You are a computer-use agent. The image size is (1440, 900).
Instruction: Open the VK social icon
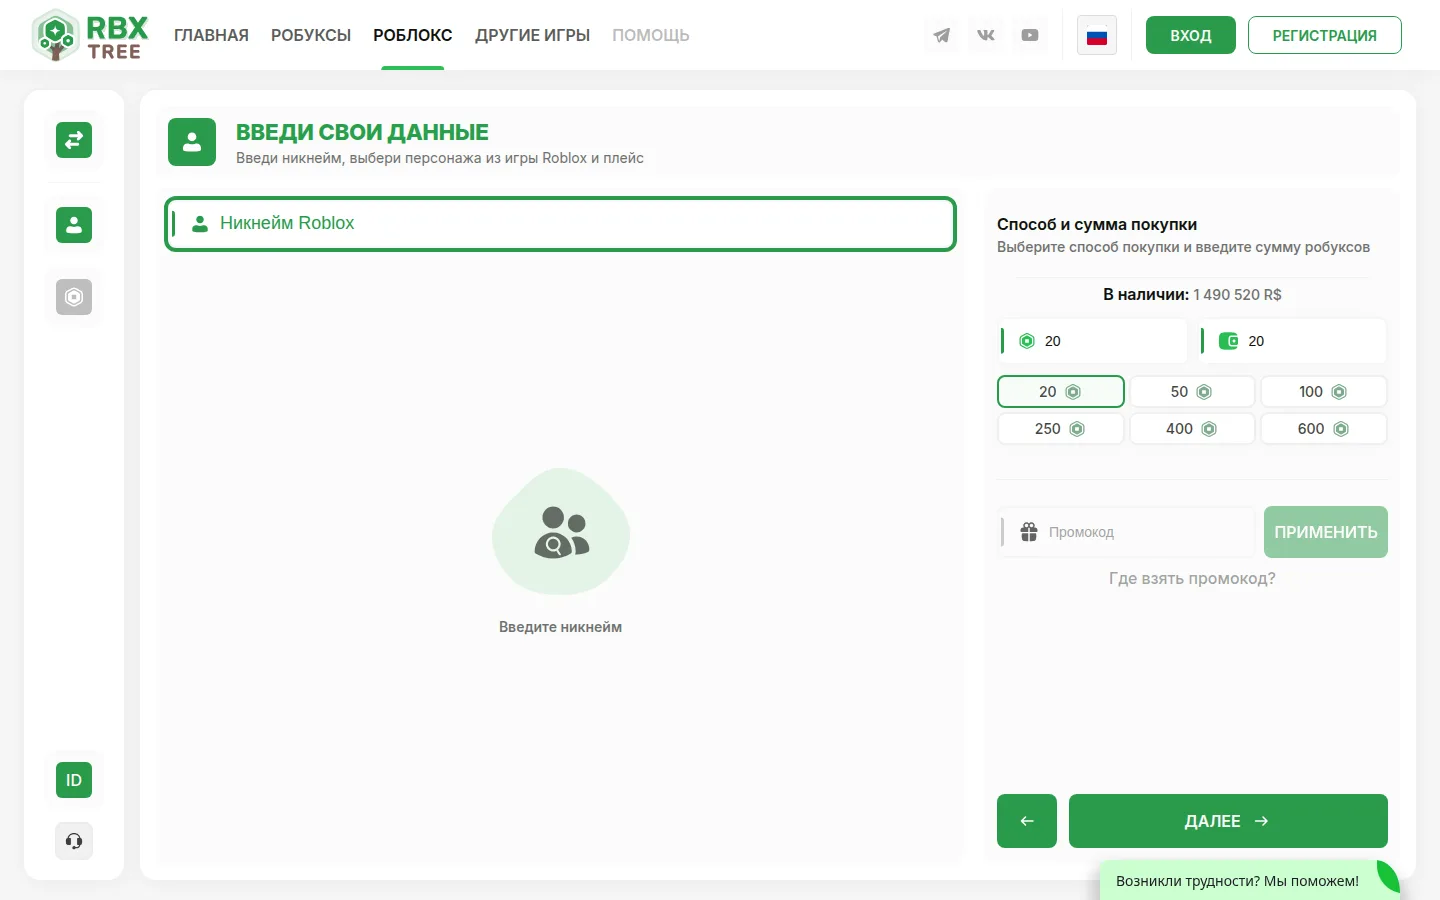(986, 36)
